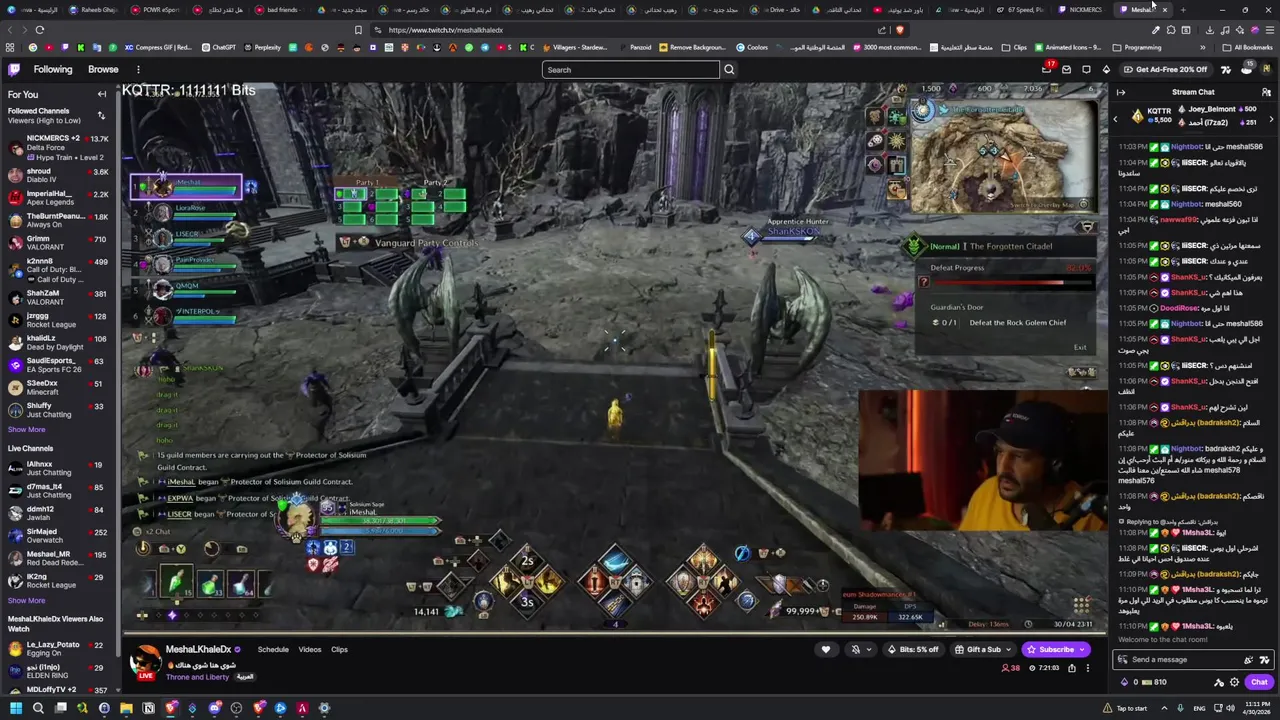Open the more options dots beside Browse
The width and height of the screenshot is (1280, 720).
[x=138, y=69]
